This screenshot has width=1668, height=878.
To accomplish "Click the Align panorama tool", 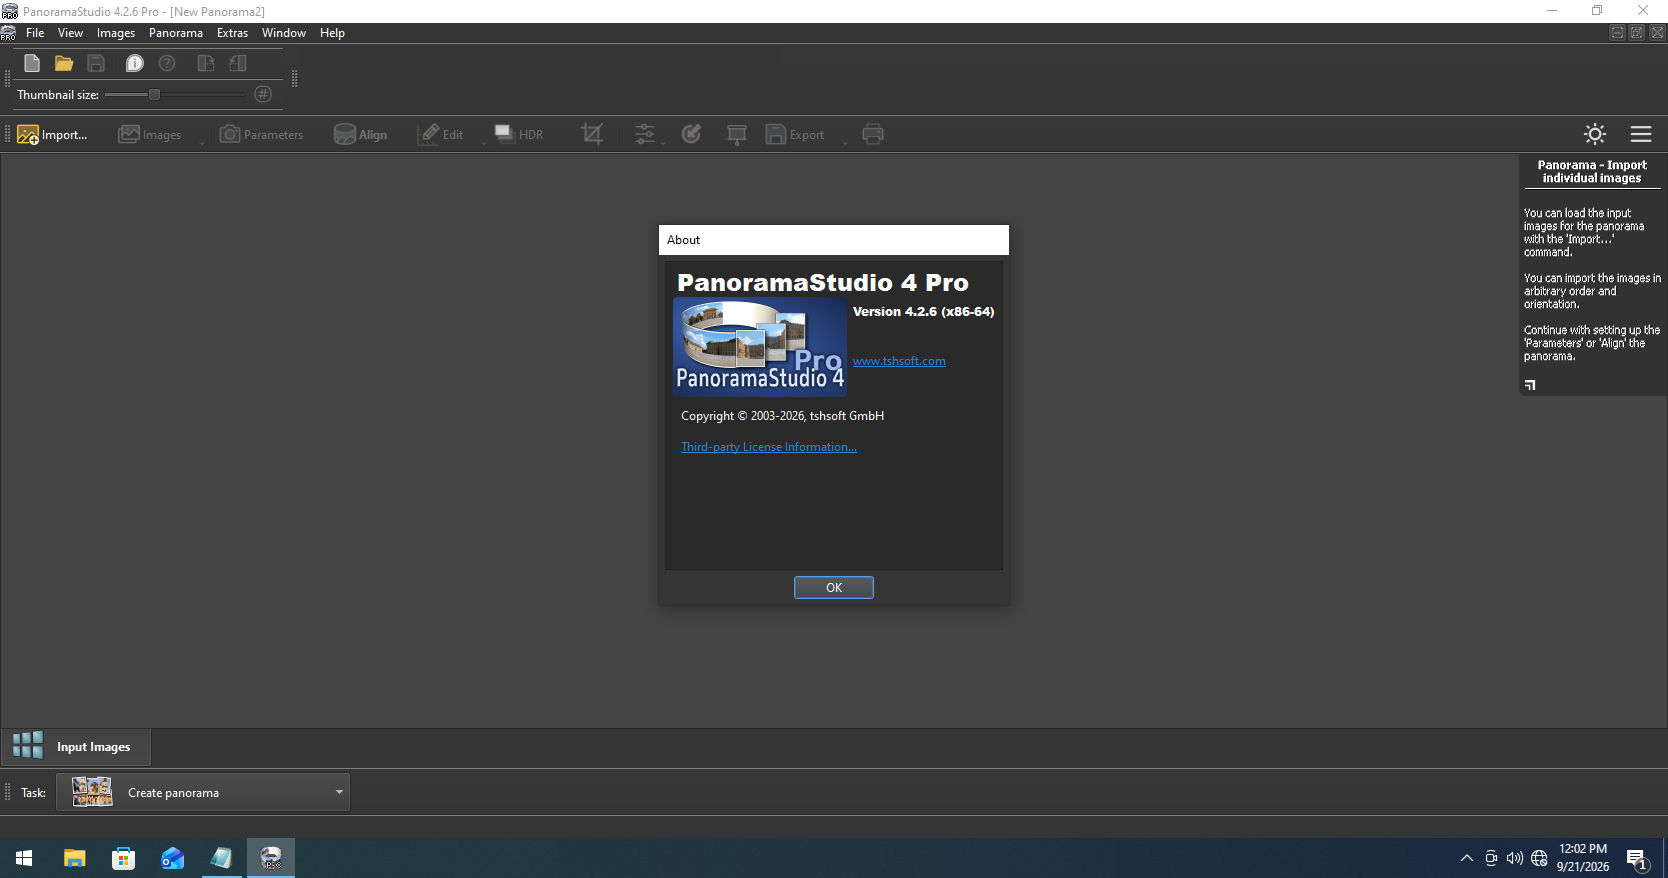I will click(x=361, y=134).
